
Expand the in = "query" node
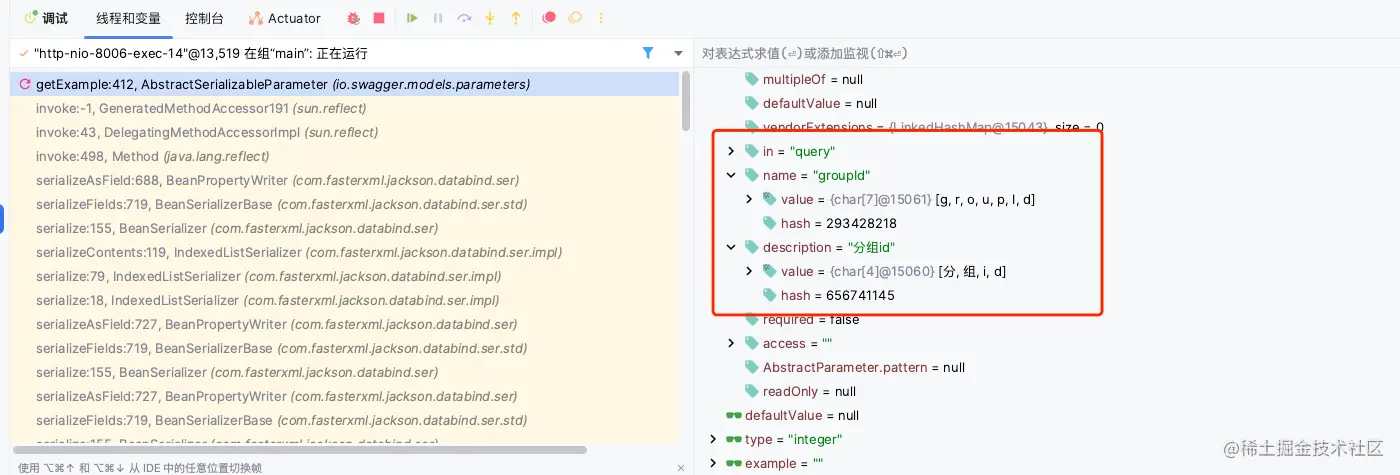[731, 151]
